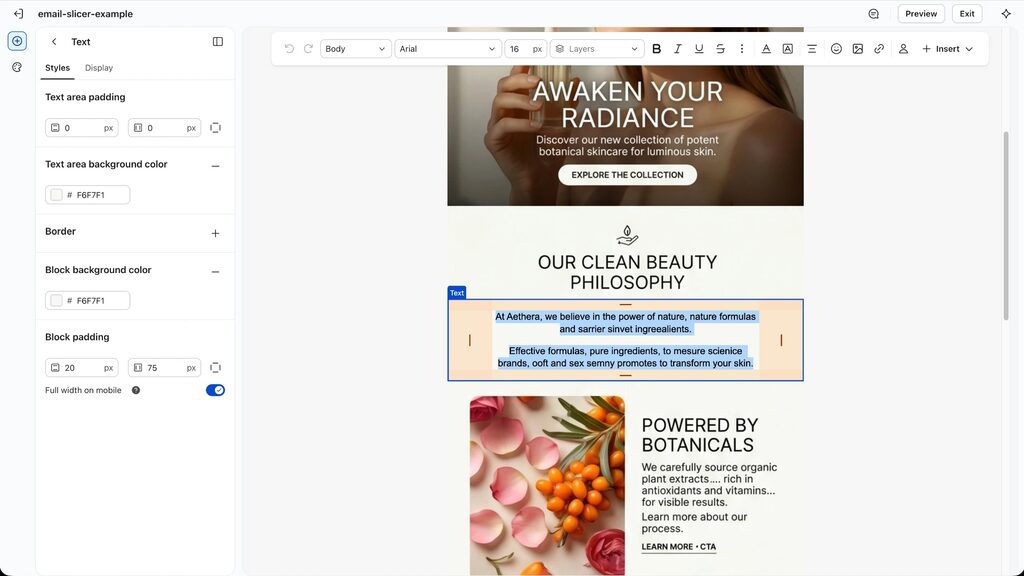The height and width of the screenshot is (576, 1024).
Task: Select the botanicals flowers image
Action: [547, 485]
